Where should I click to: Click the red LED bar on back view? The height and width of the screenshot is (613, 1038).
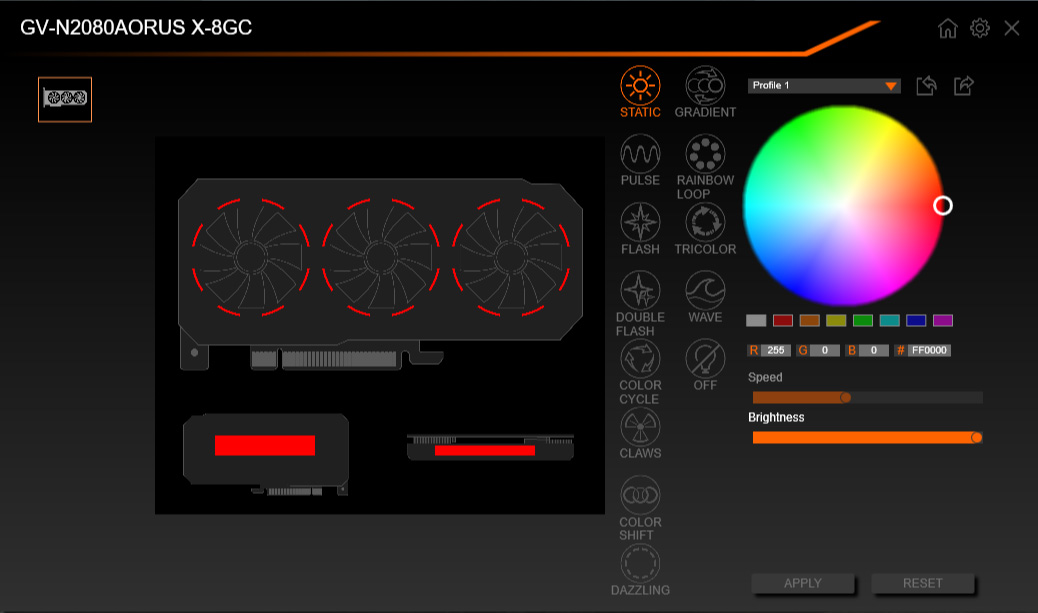[x=265, y=446]
